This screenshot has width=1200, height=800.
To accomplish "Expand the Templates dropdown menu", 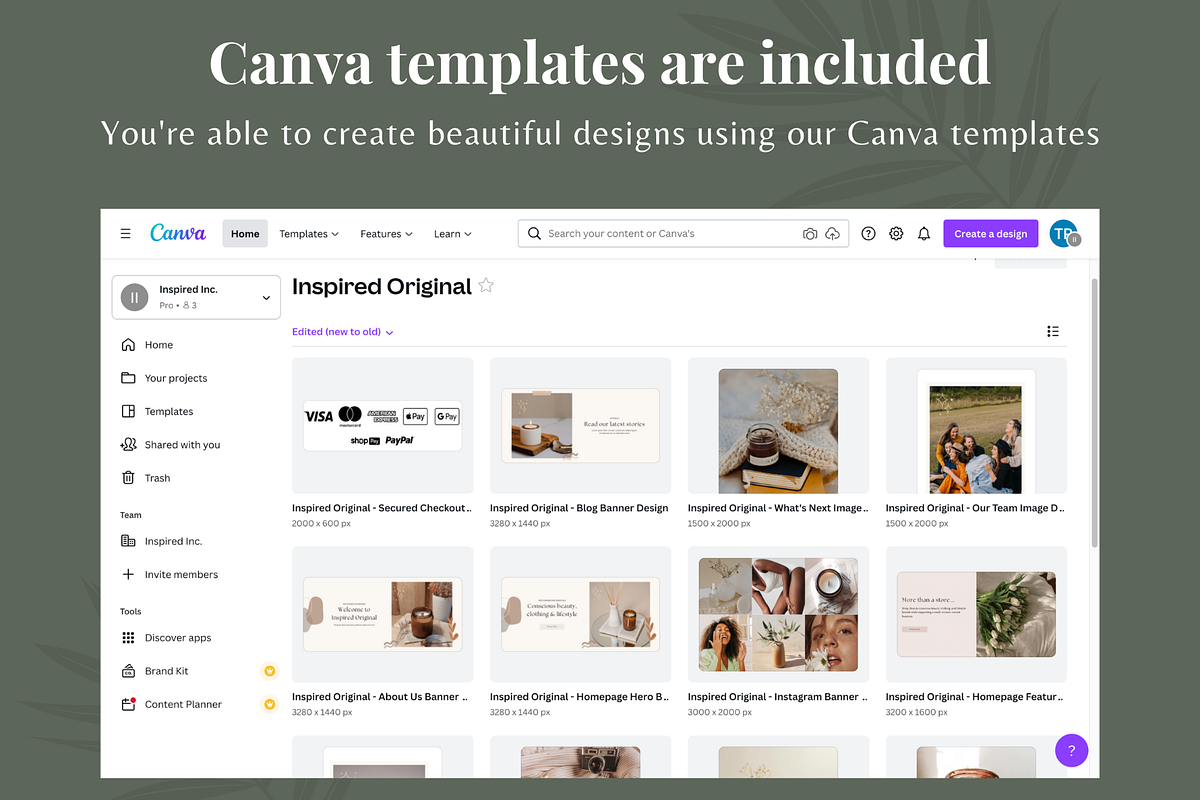I will point(309,234).
